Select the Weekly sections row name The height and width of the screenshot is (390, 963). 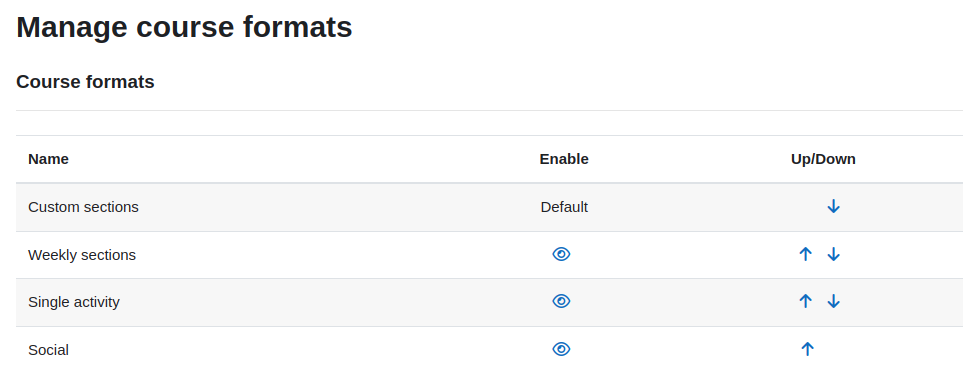82,255
